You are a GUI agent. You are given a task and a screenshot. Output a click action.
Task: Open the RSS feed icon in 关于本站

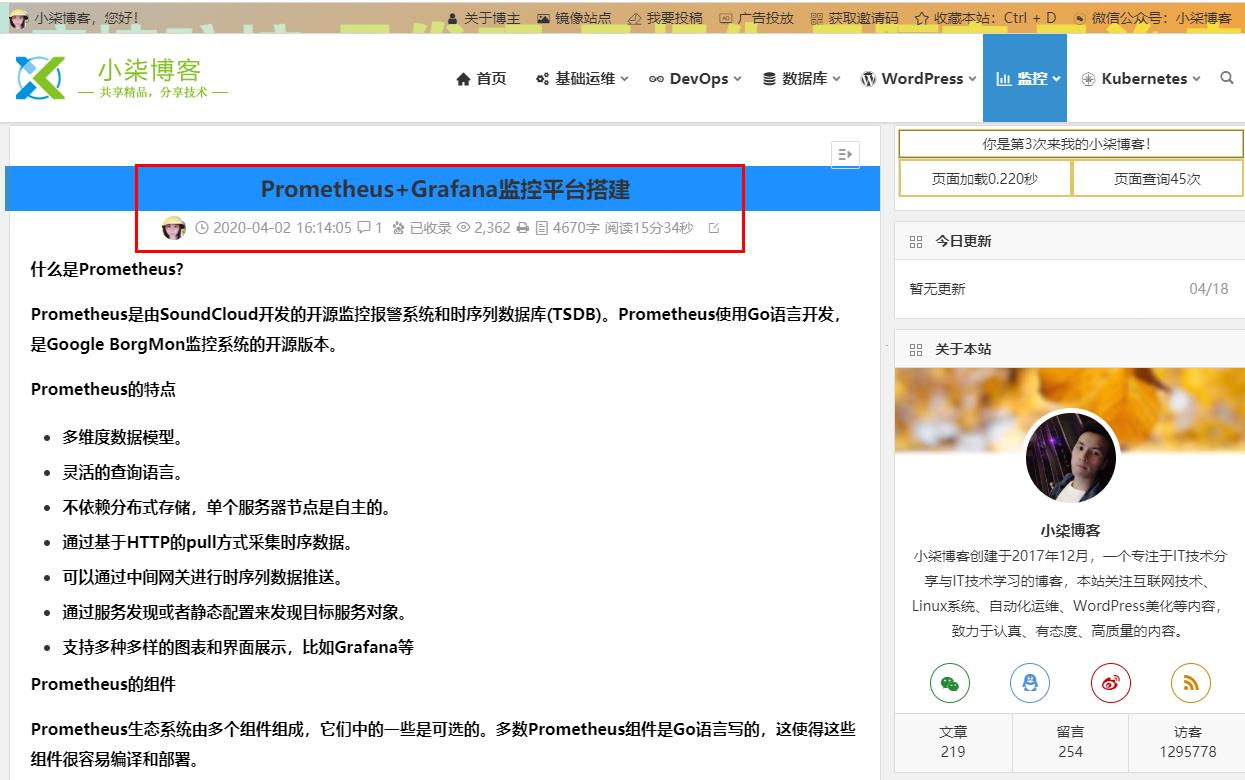point(1191,683)
